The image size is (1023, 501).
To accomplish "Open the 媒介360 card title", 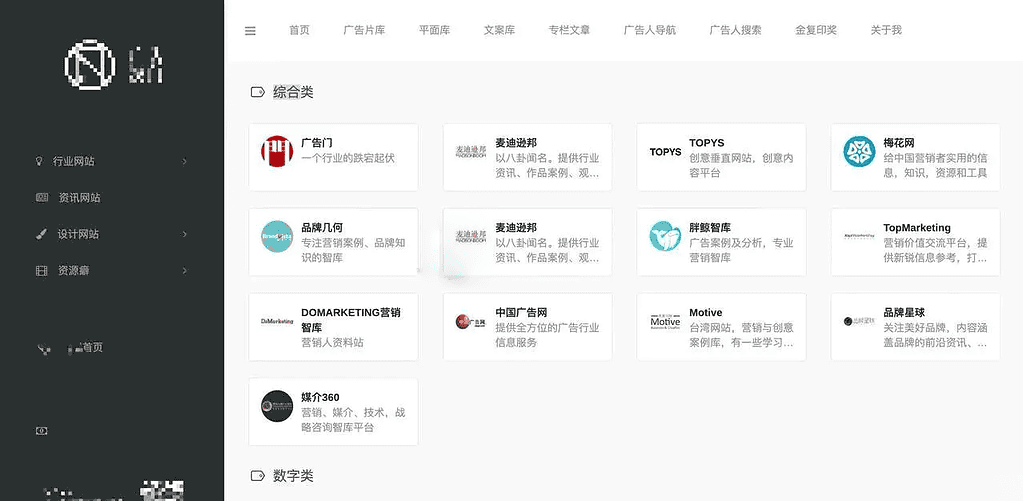I will [x=320, y=397].
